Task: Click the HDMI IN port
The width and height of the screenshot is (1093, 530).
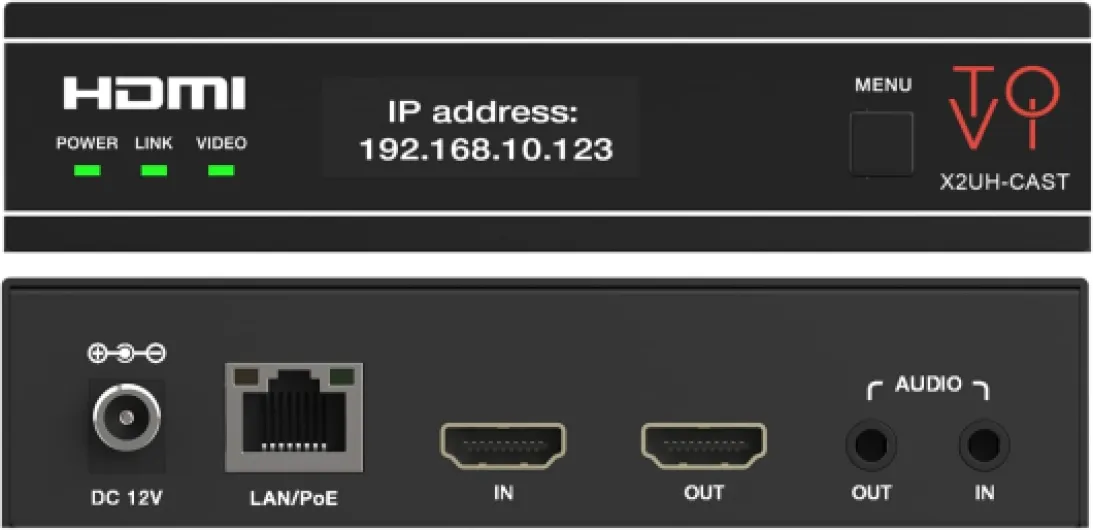Action: (x=503, y=446)
